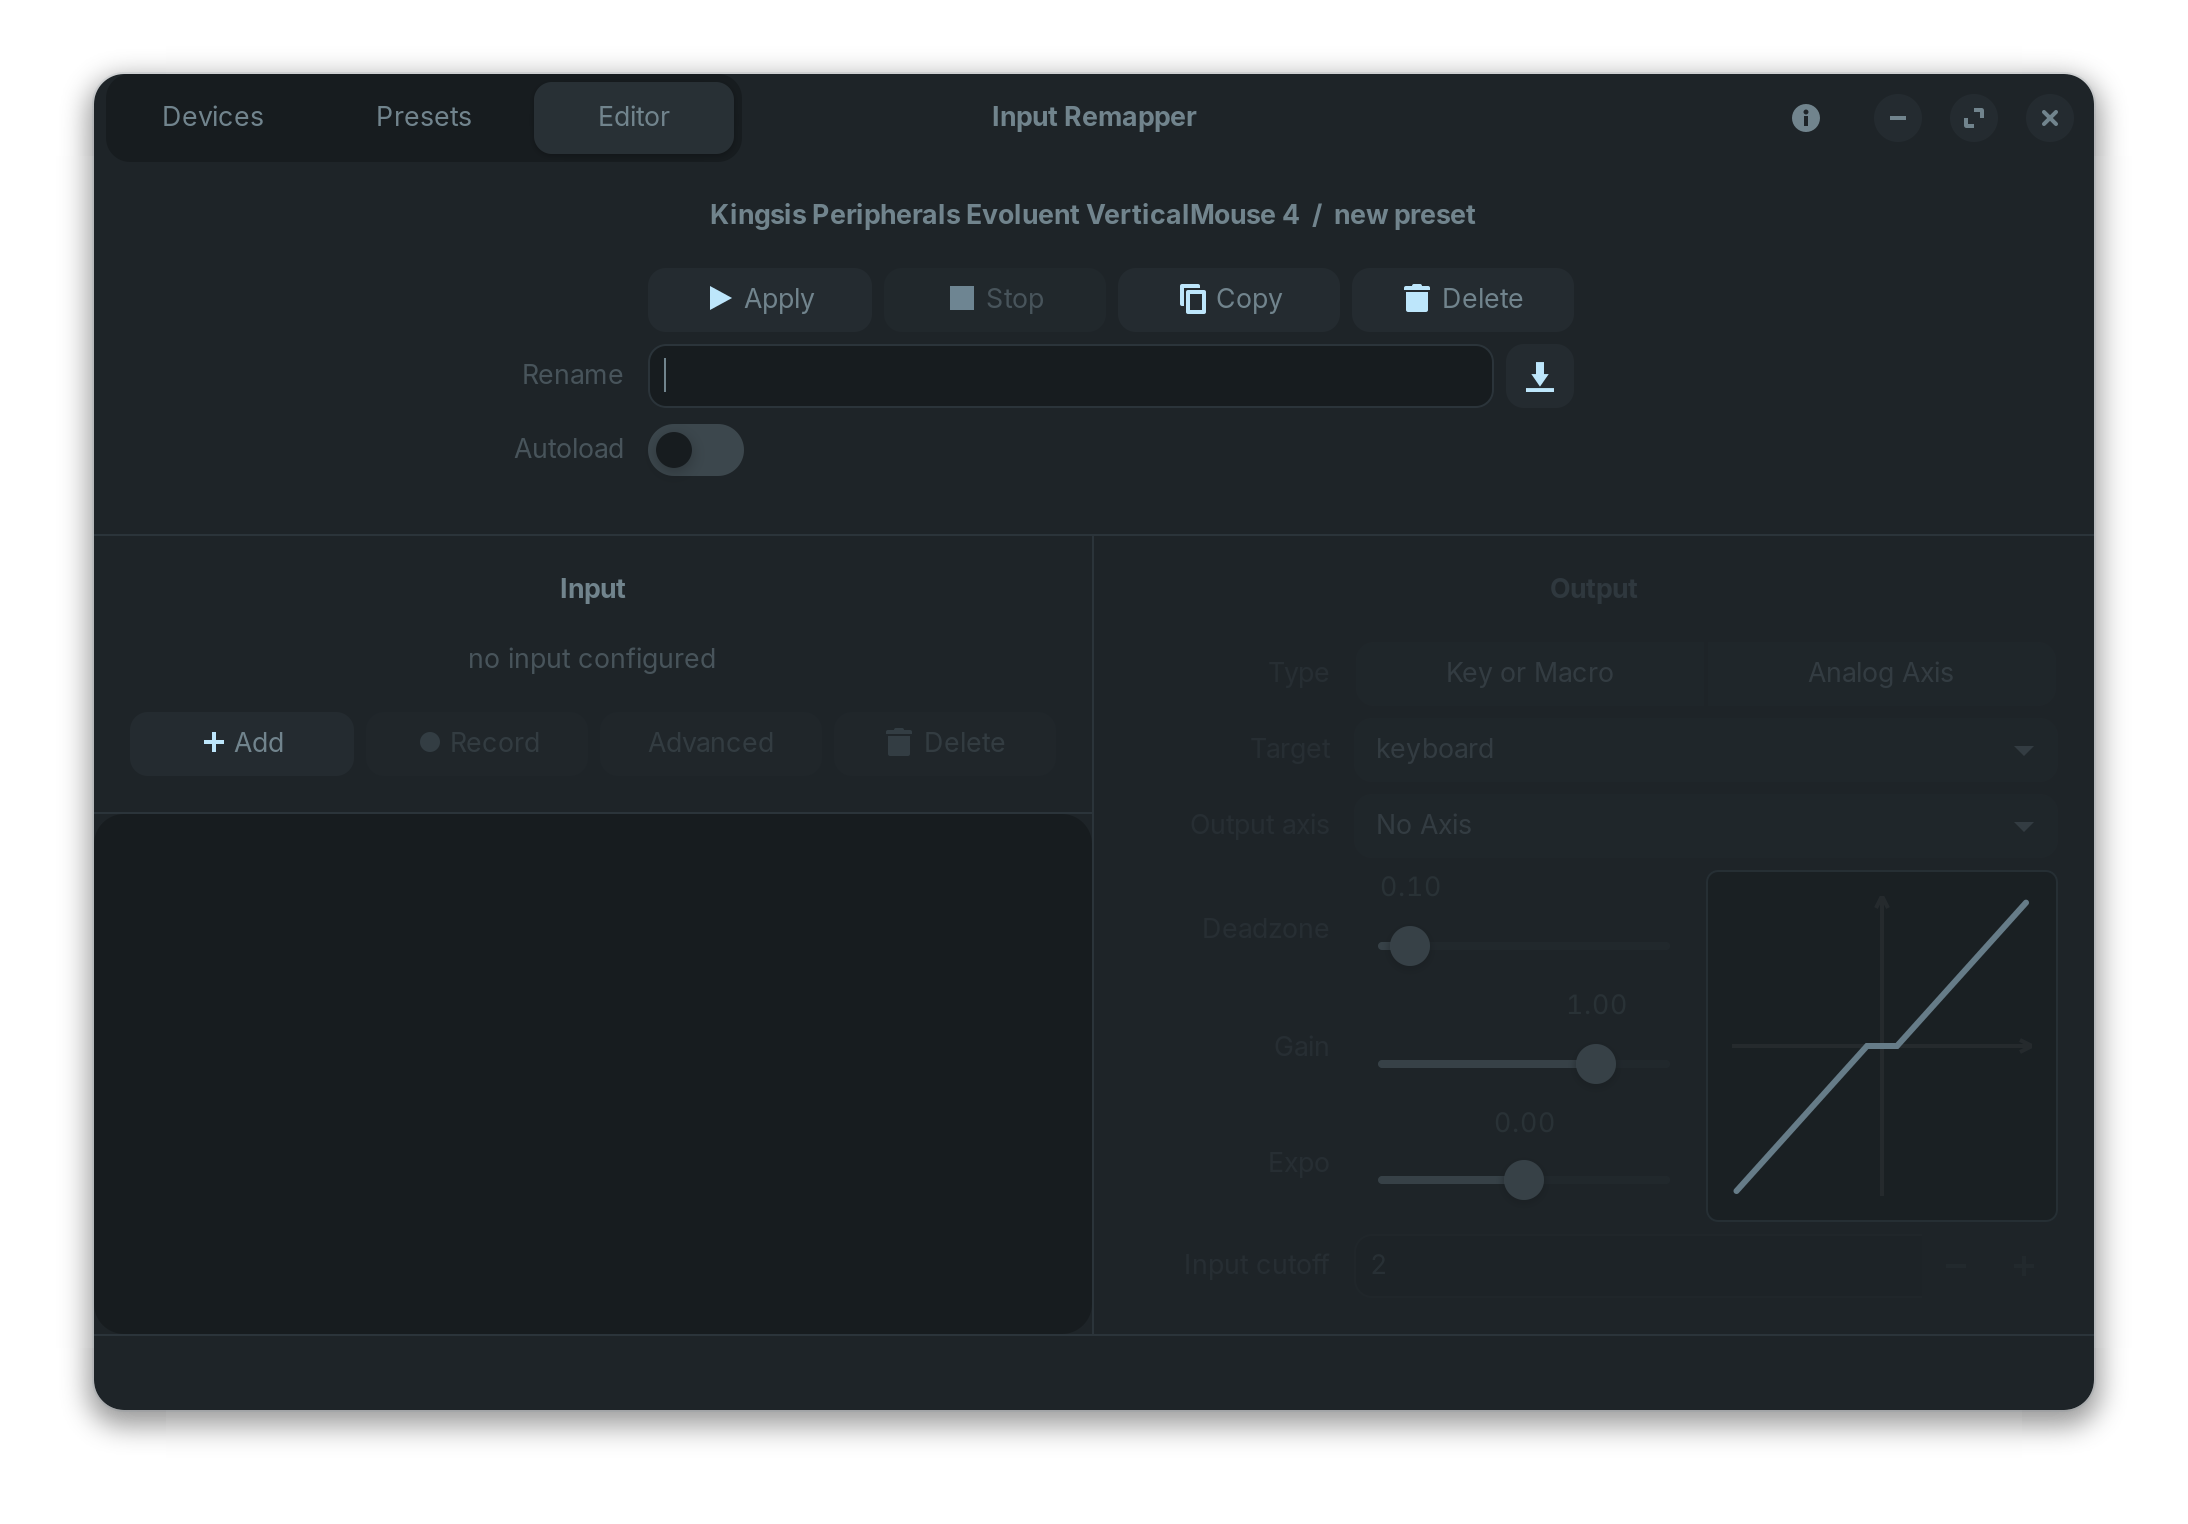Open the Target keyboard dropdown

[x=1705, y=749]
